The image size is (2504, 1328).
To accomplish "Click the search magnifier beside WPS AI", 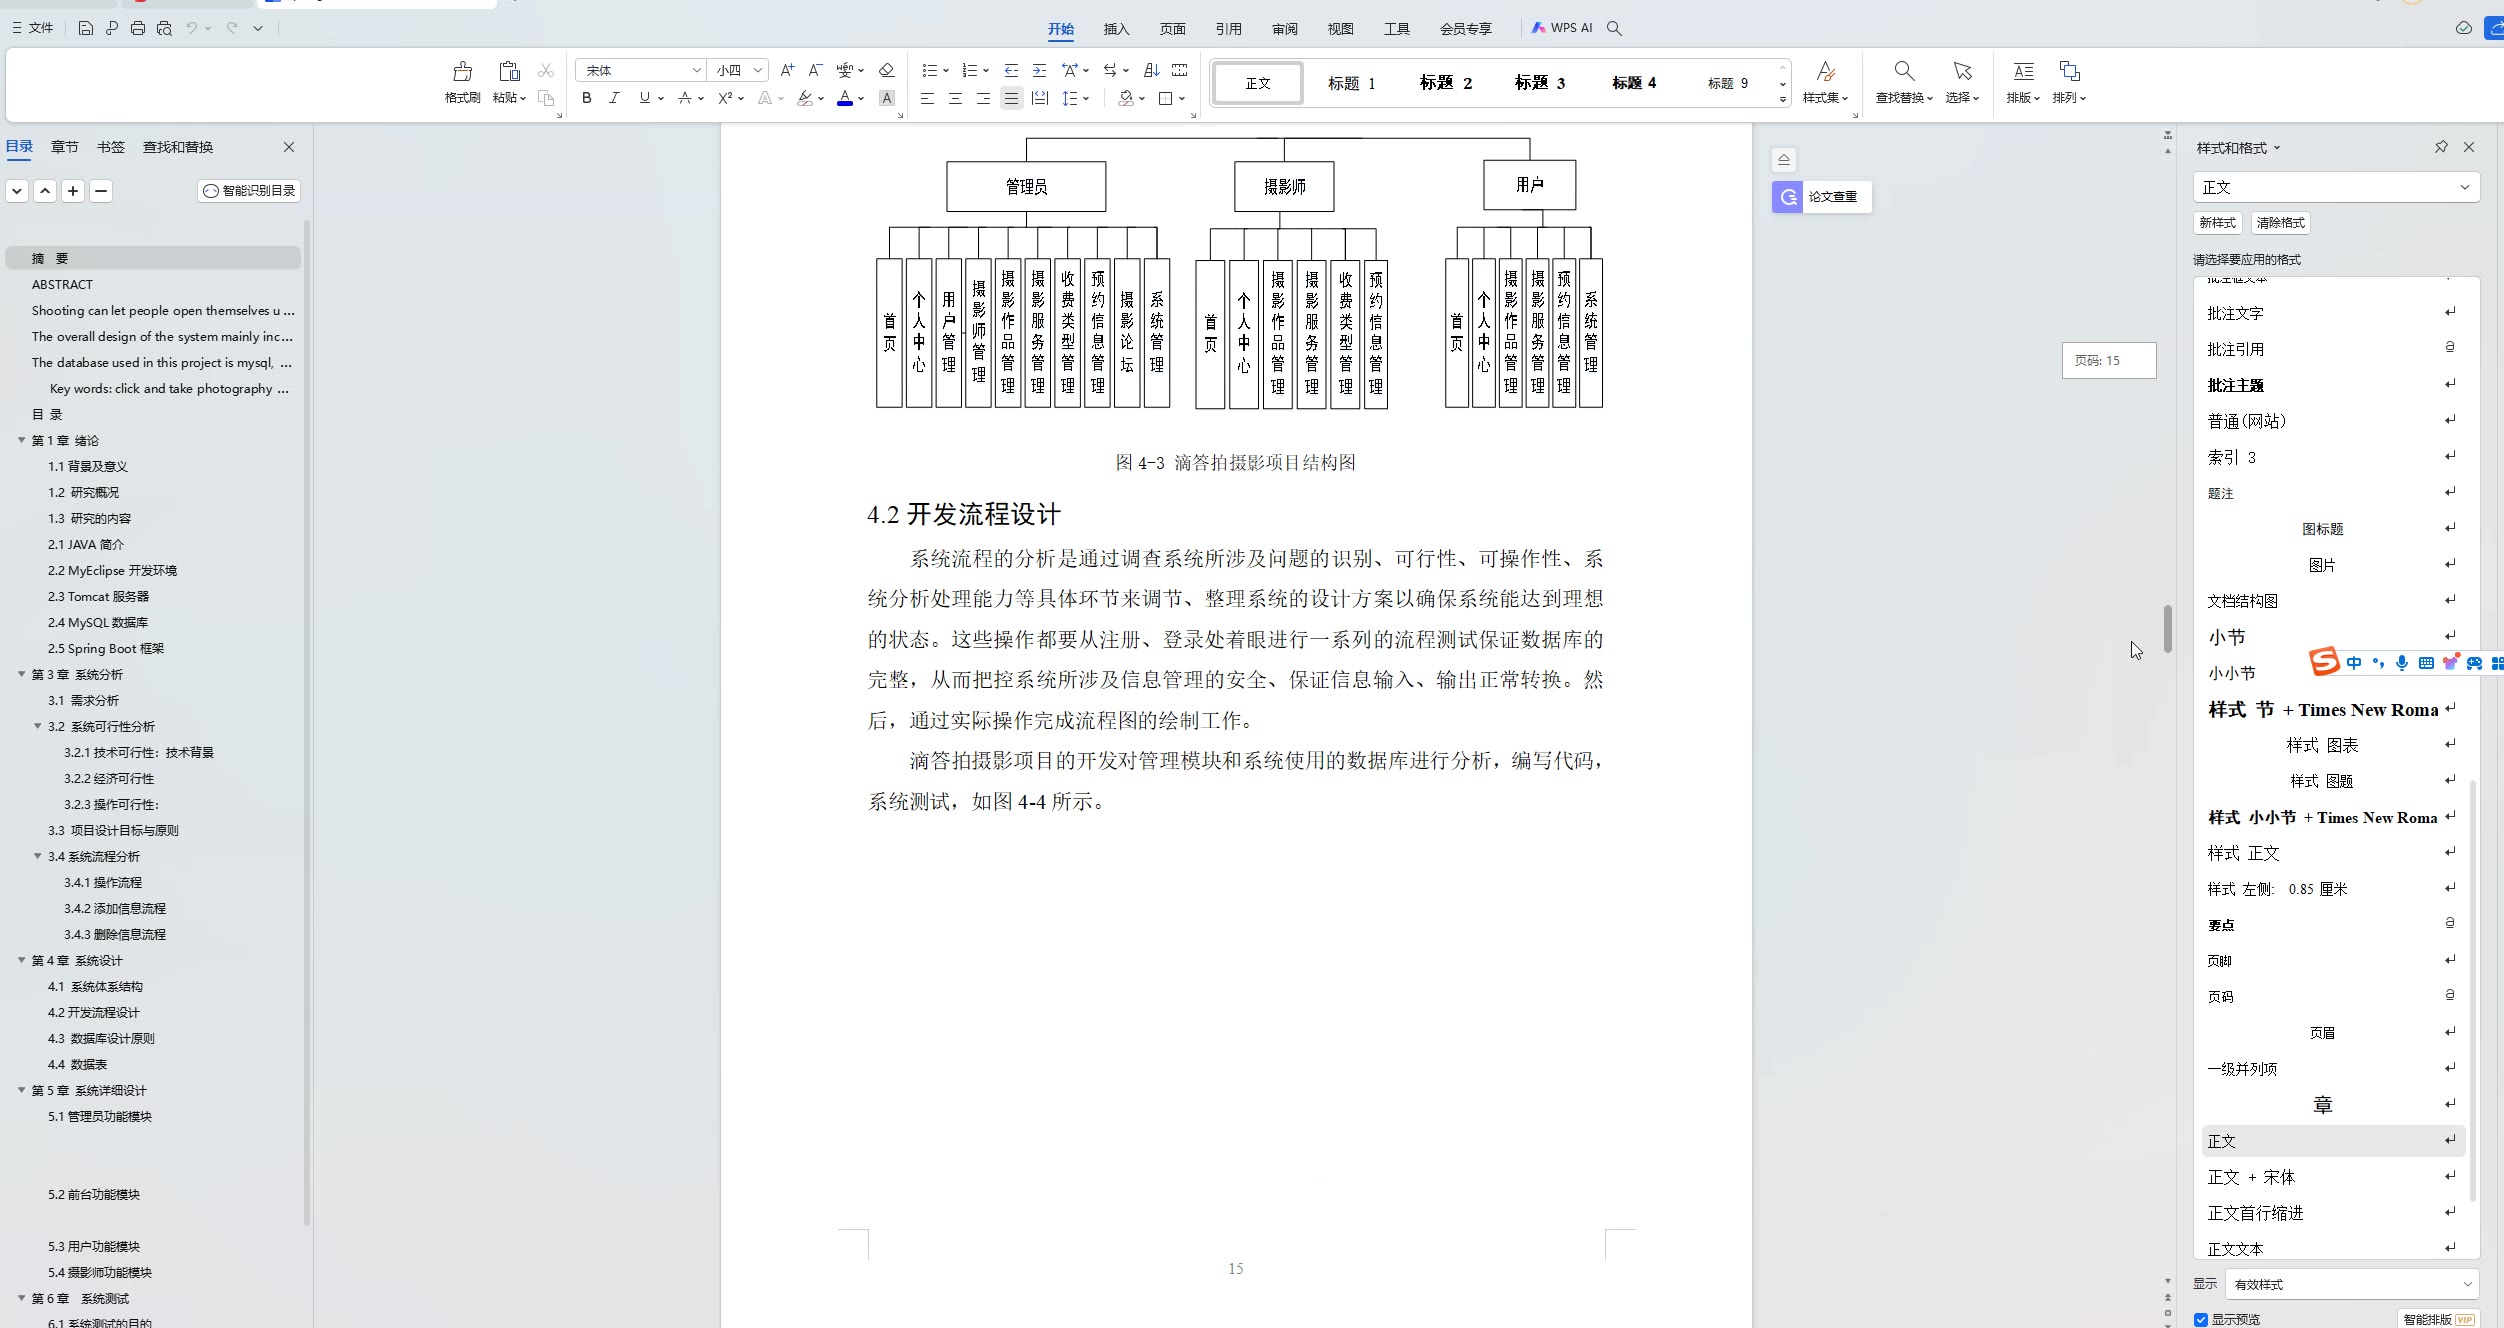I will 1614,28.
